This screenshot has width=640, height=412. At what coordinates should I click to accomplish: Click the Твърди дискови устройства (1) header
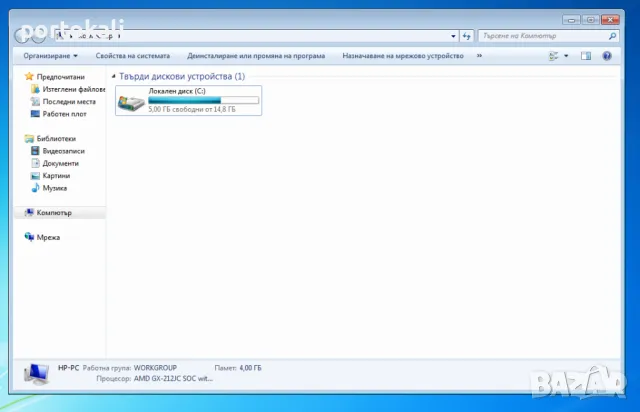(x=182, y=76)
